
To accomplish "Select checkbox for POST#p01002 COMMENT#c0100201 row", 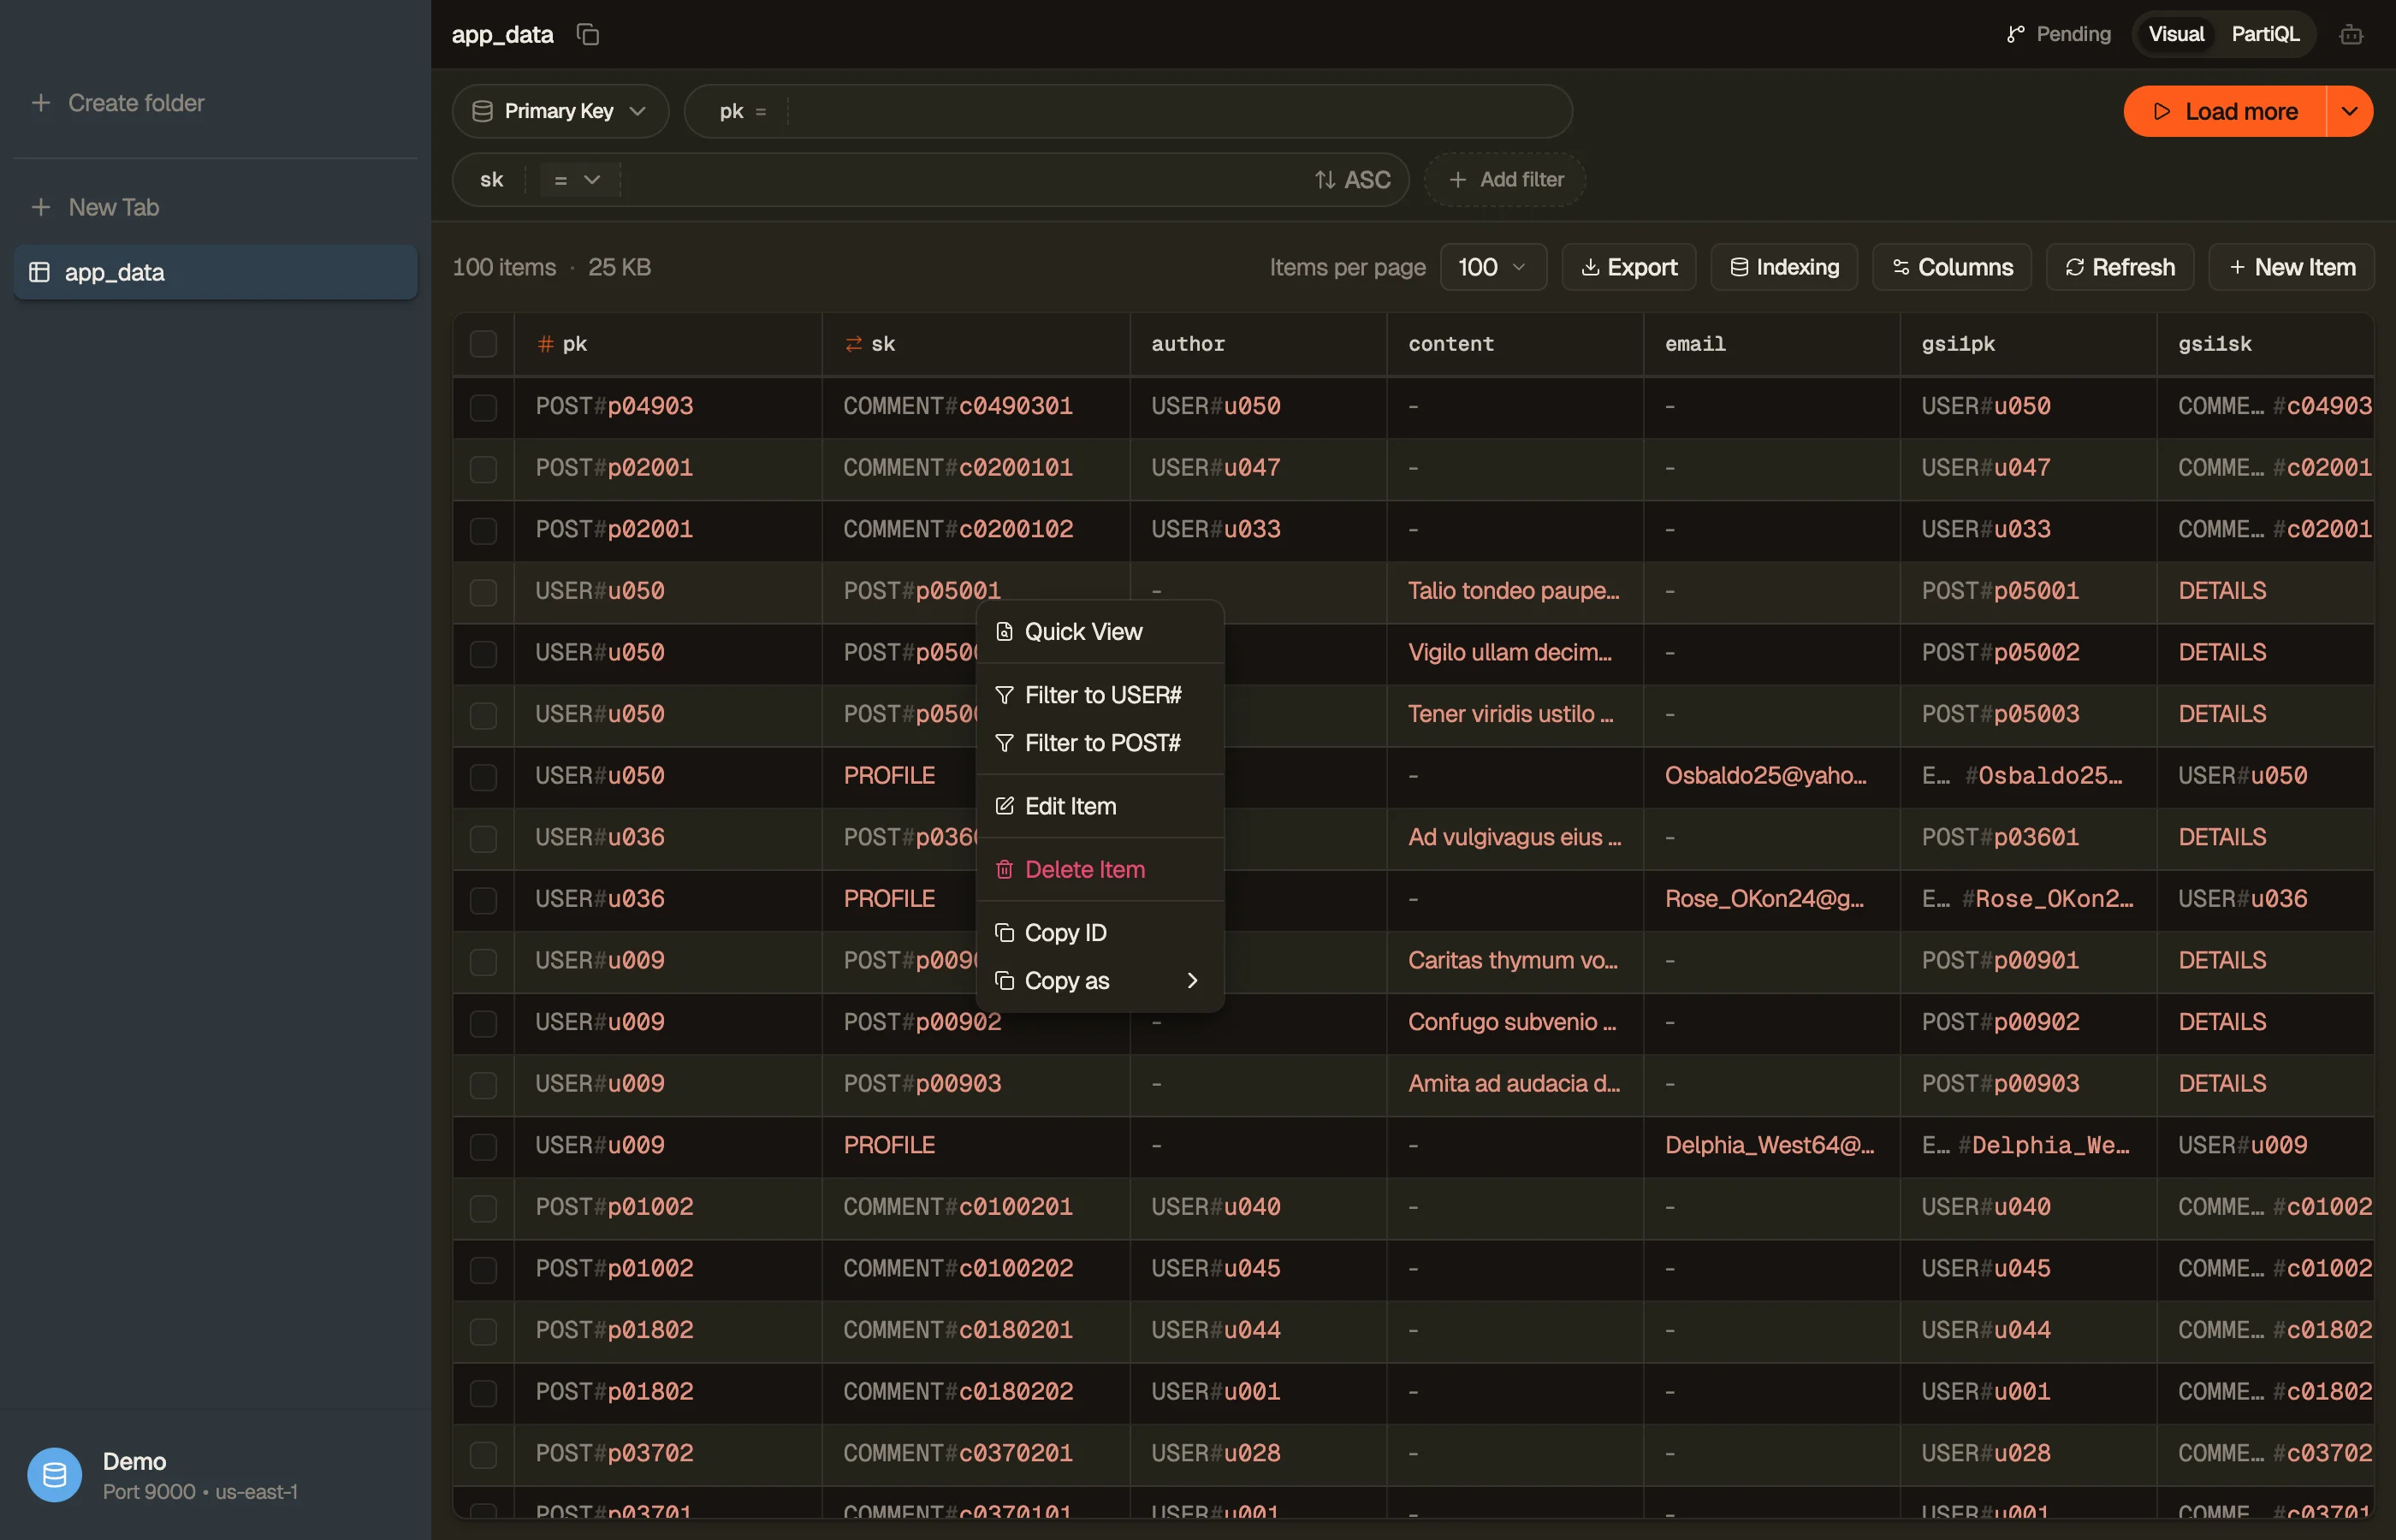I will [x=483, y=1208].
